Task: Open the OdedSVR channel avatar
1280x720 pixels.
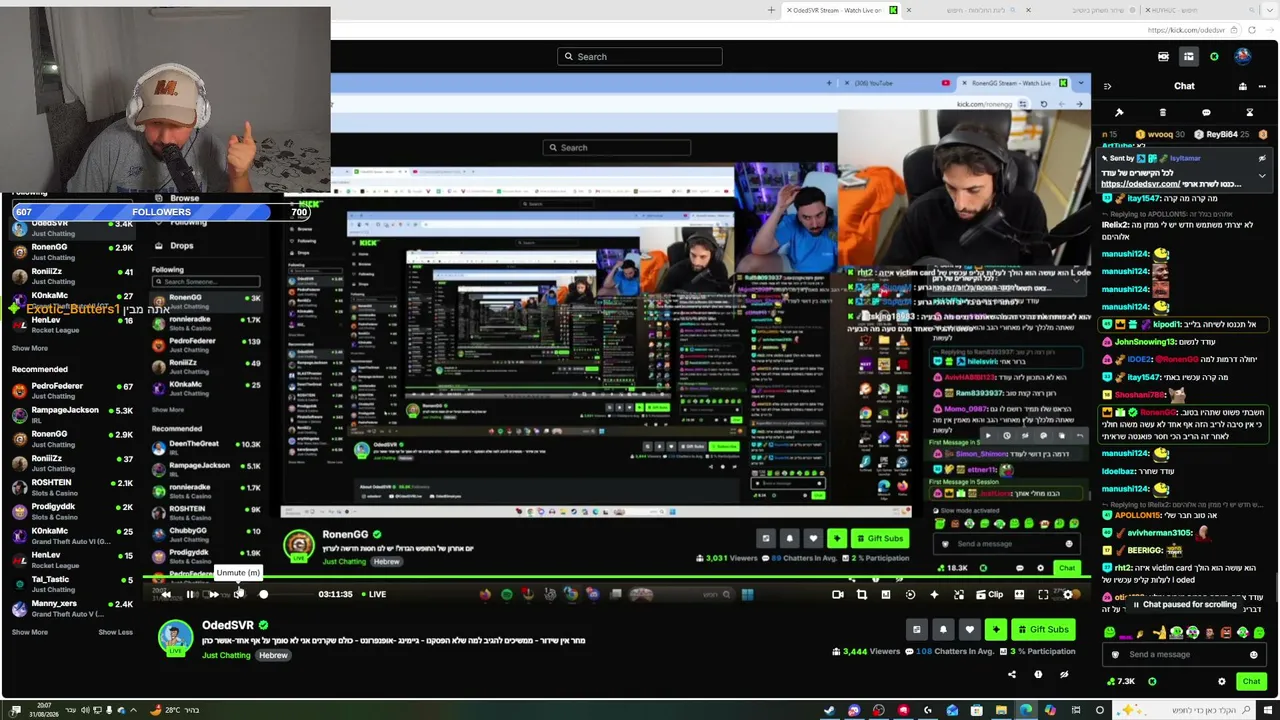Action: pyautogui.click(x=175, y=636)
